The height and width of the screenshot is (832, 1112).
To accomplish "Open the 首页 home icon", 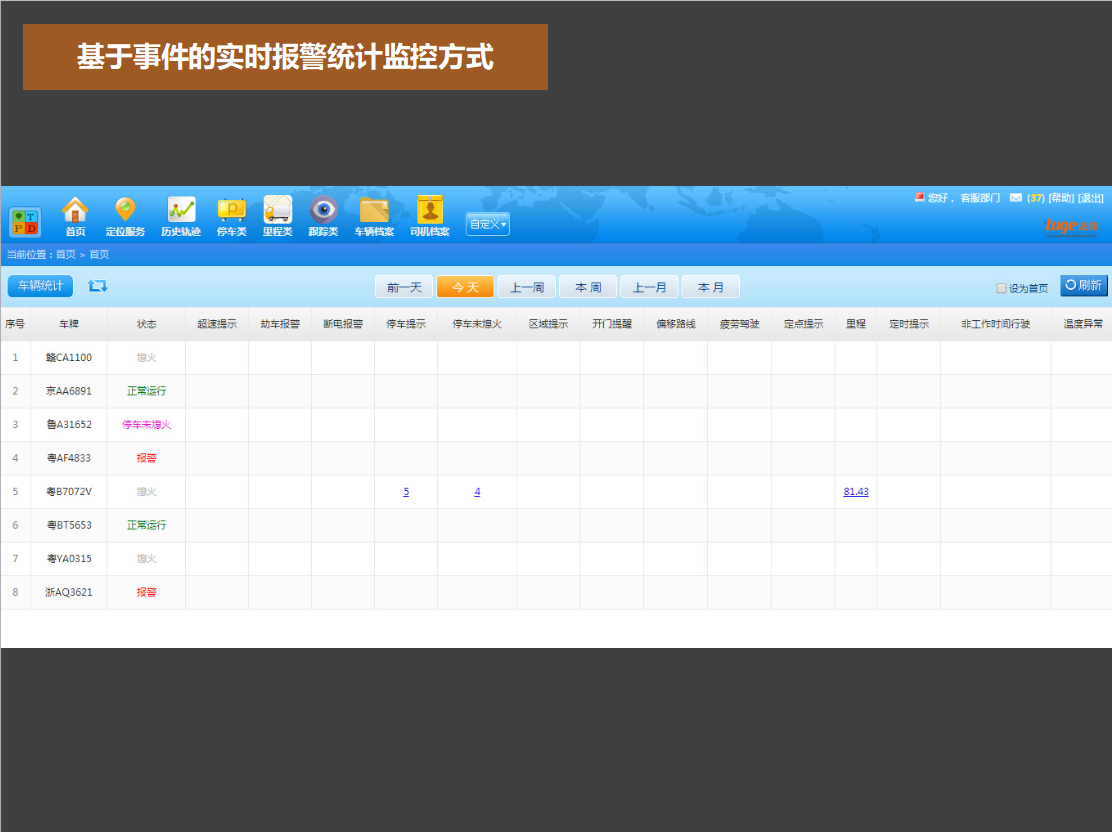I will (75, 211).
